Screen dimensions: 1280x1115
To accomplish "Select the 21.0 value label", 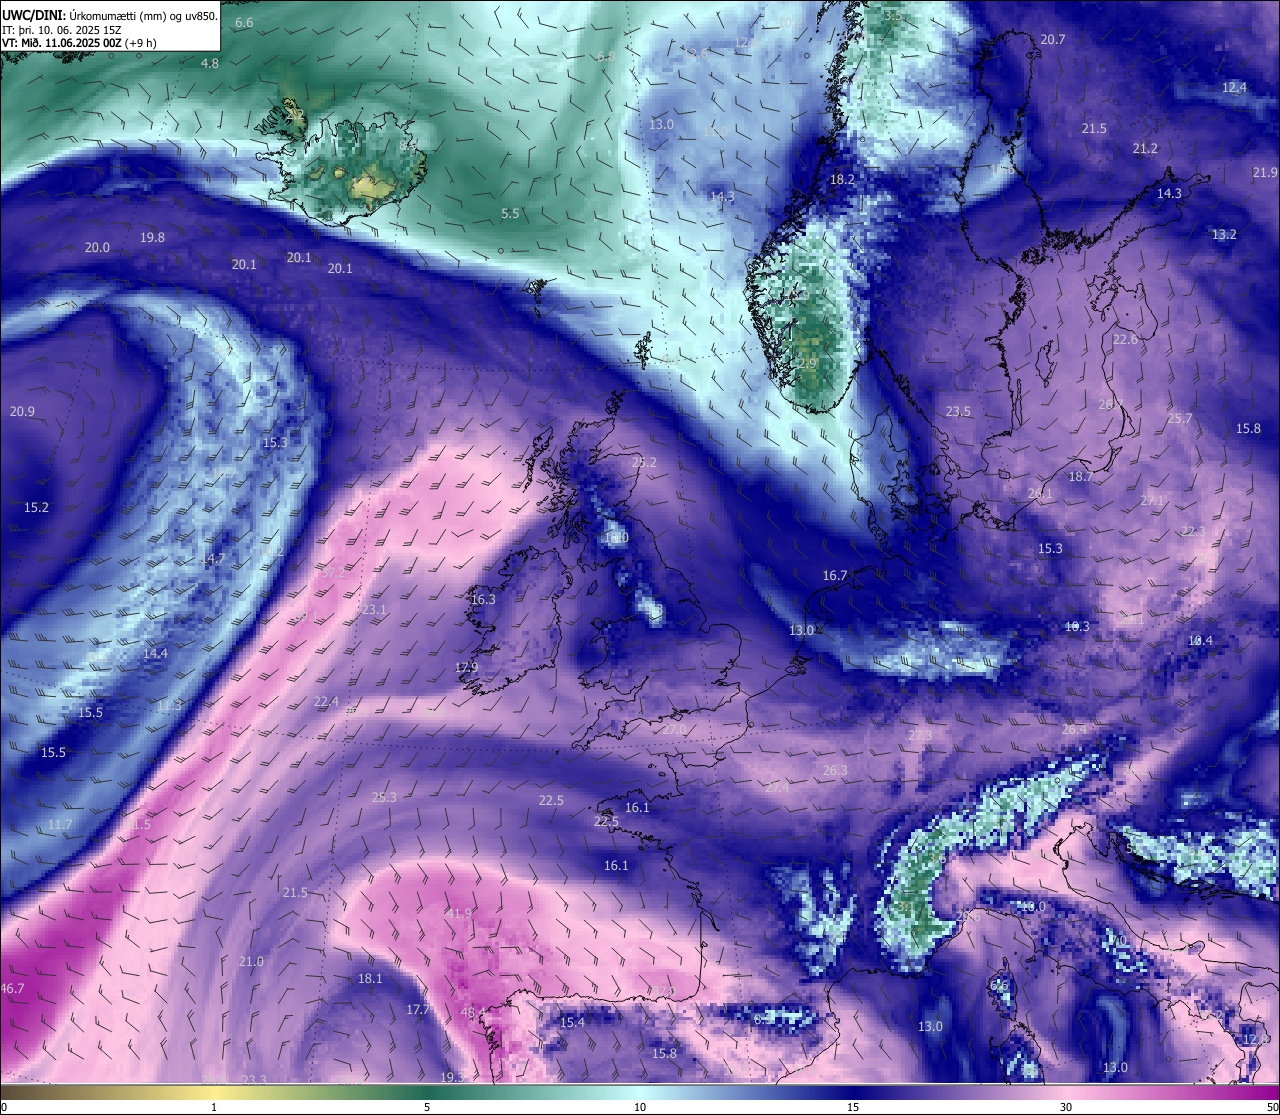I will (x=251, y=961).
